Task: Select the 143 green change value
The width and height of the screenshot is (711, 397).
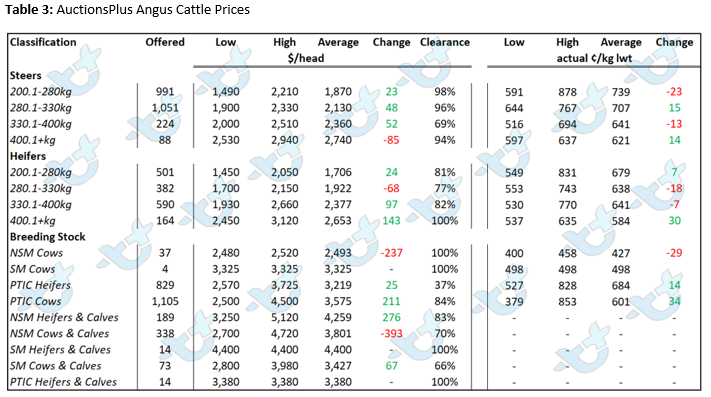Action: [x=391, y=221]
